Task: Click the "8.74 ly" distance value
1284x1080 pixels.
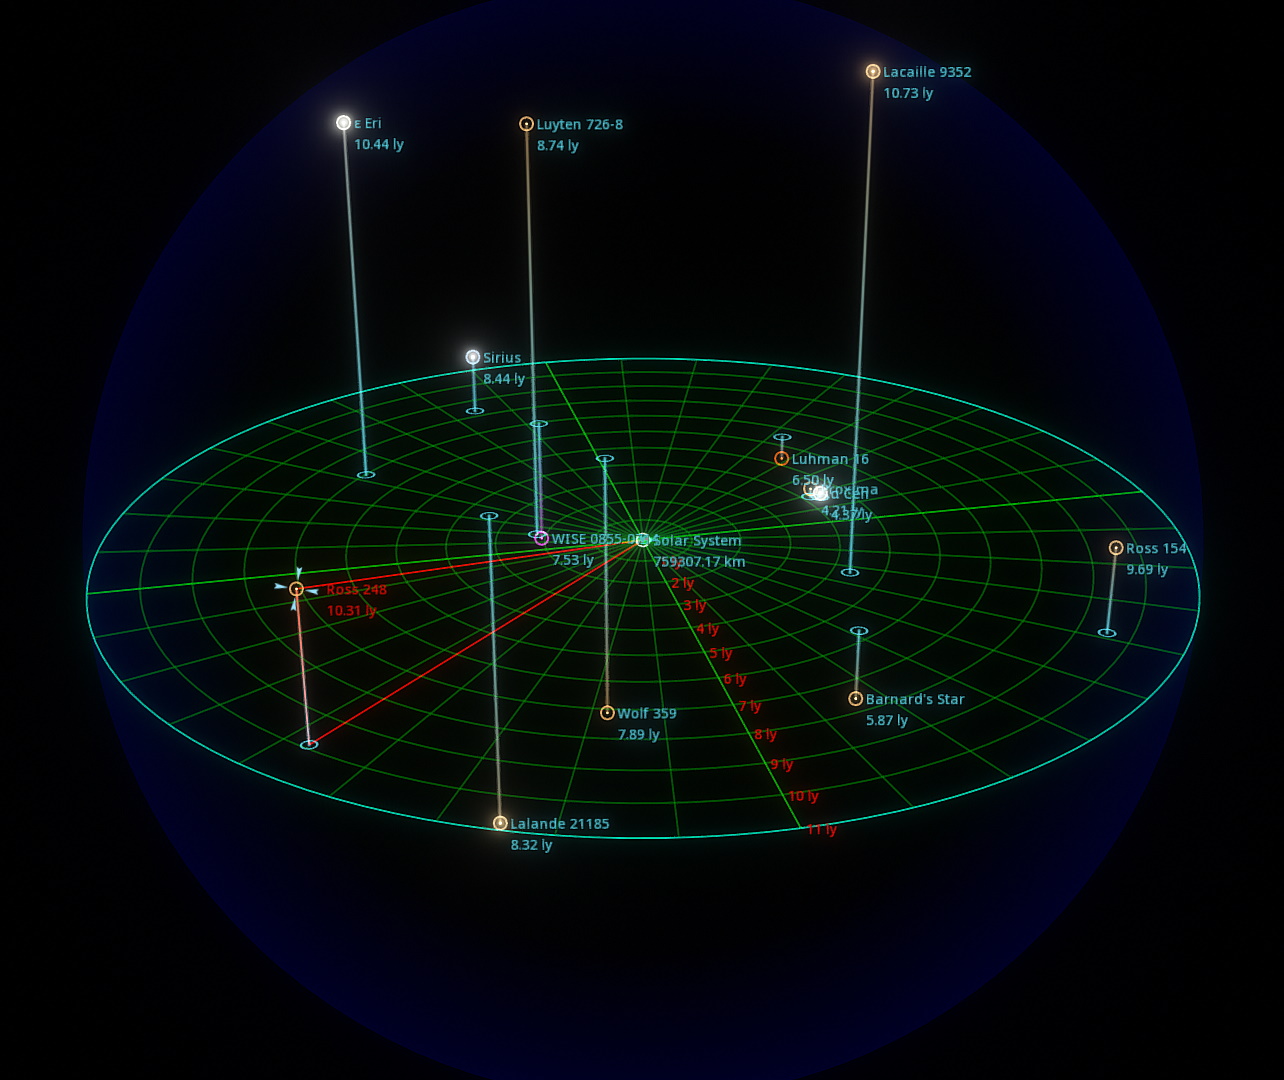Action: (558, 145)
